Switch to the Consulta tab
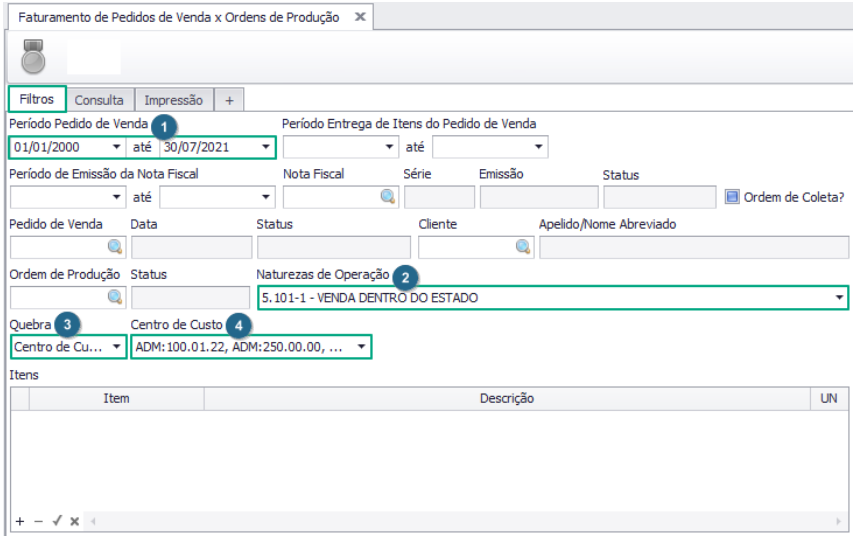The width and height of the screenshot is (854, 536). point(99,100)
